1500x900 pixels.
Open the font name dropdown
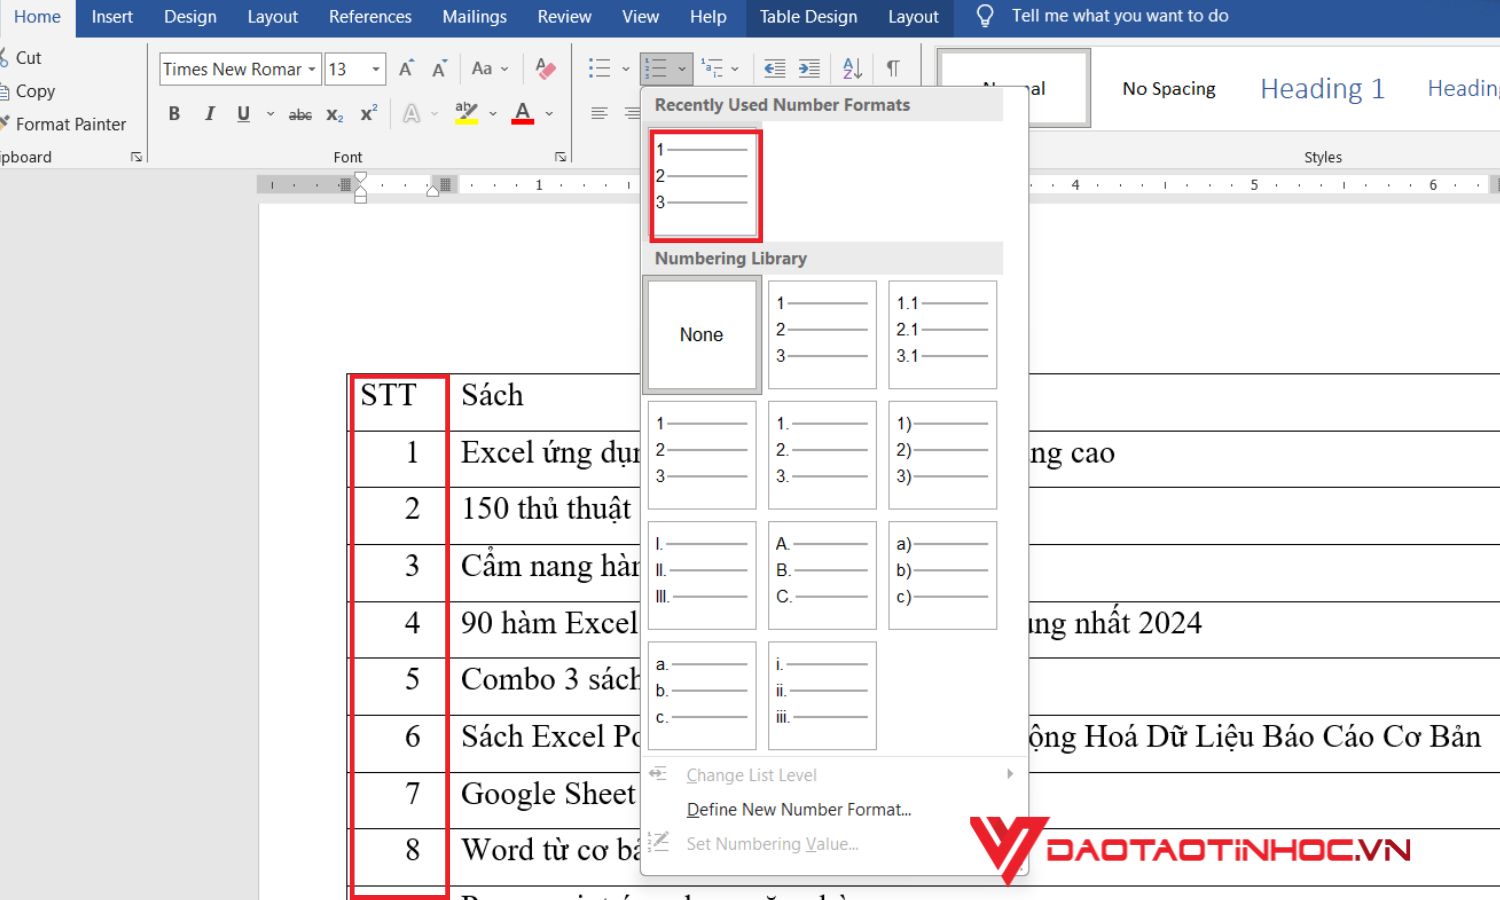coord(312,69)
